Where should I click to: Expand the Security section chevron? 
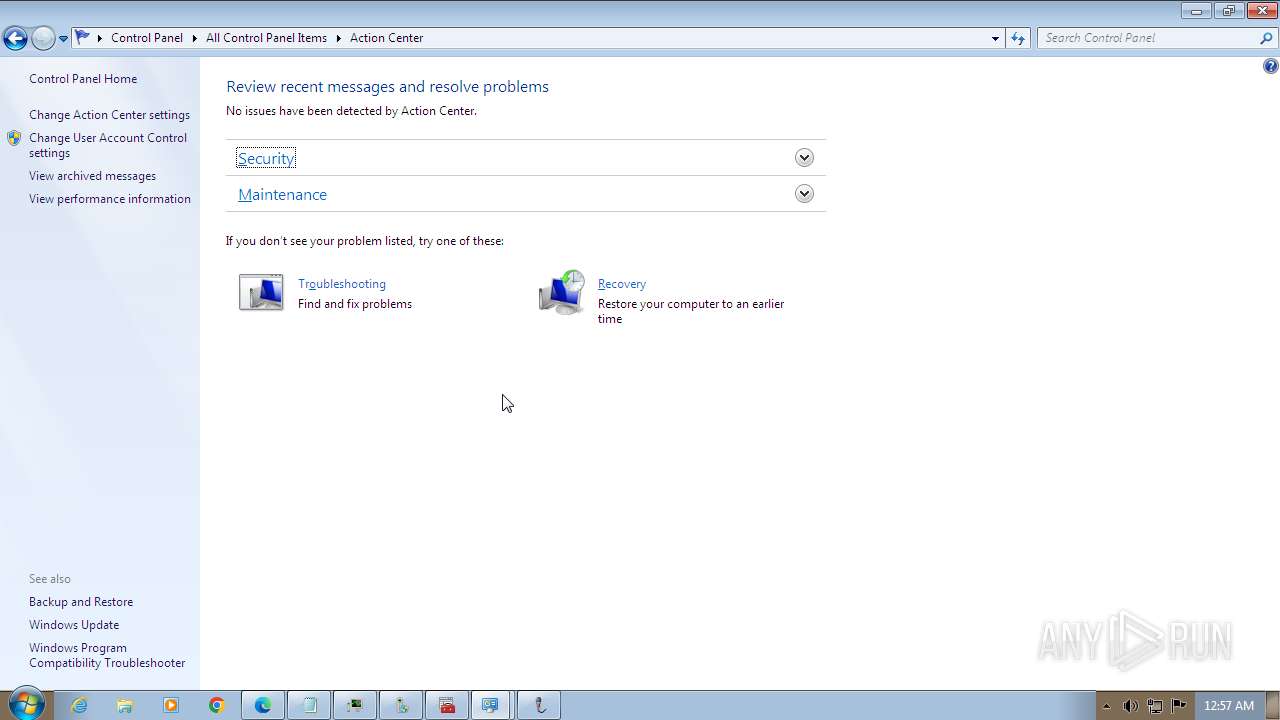804,158
